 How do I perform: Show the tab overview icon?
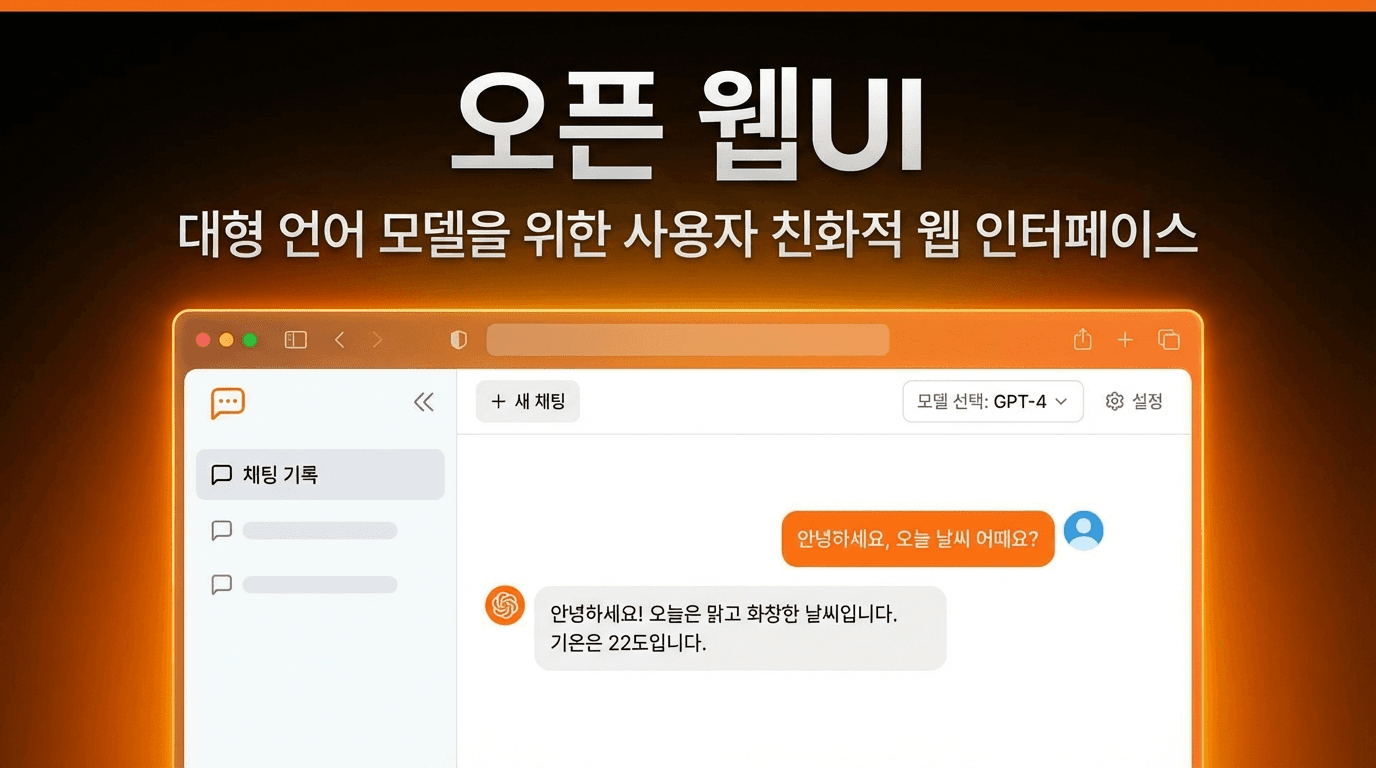click(x=1168, y=340)
